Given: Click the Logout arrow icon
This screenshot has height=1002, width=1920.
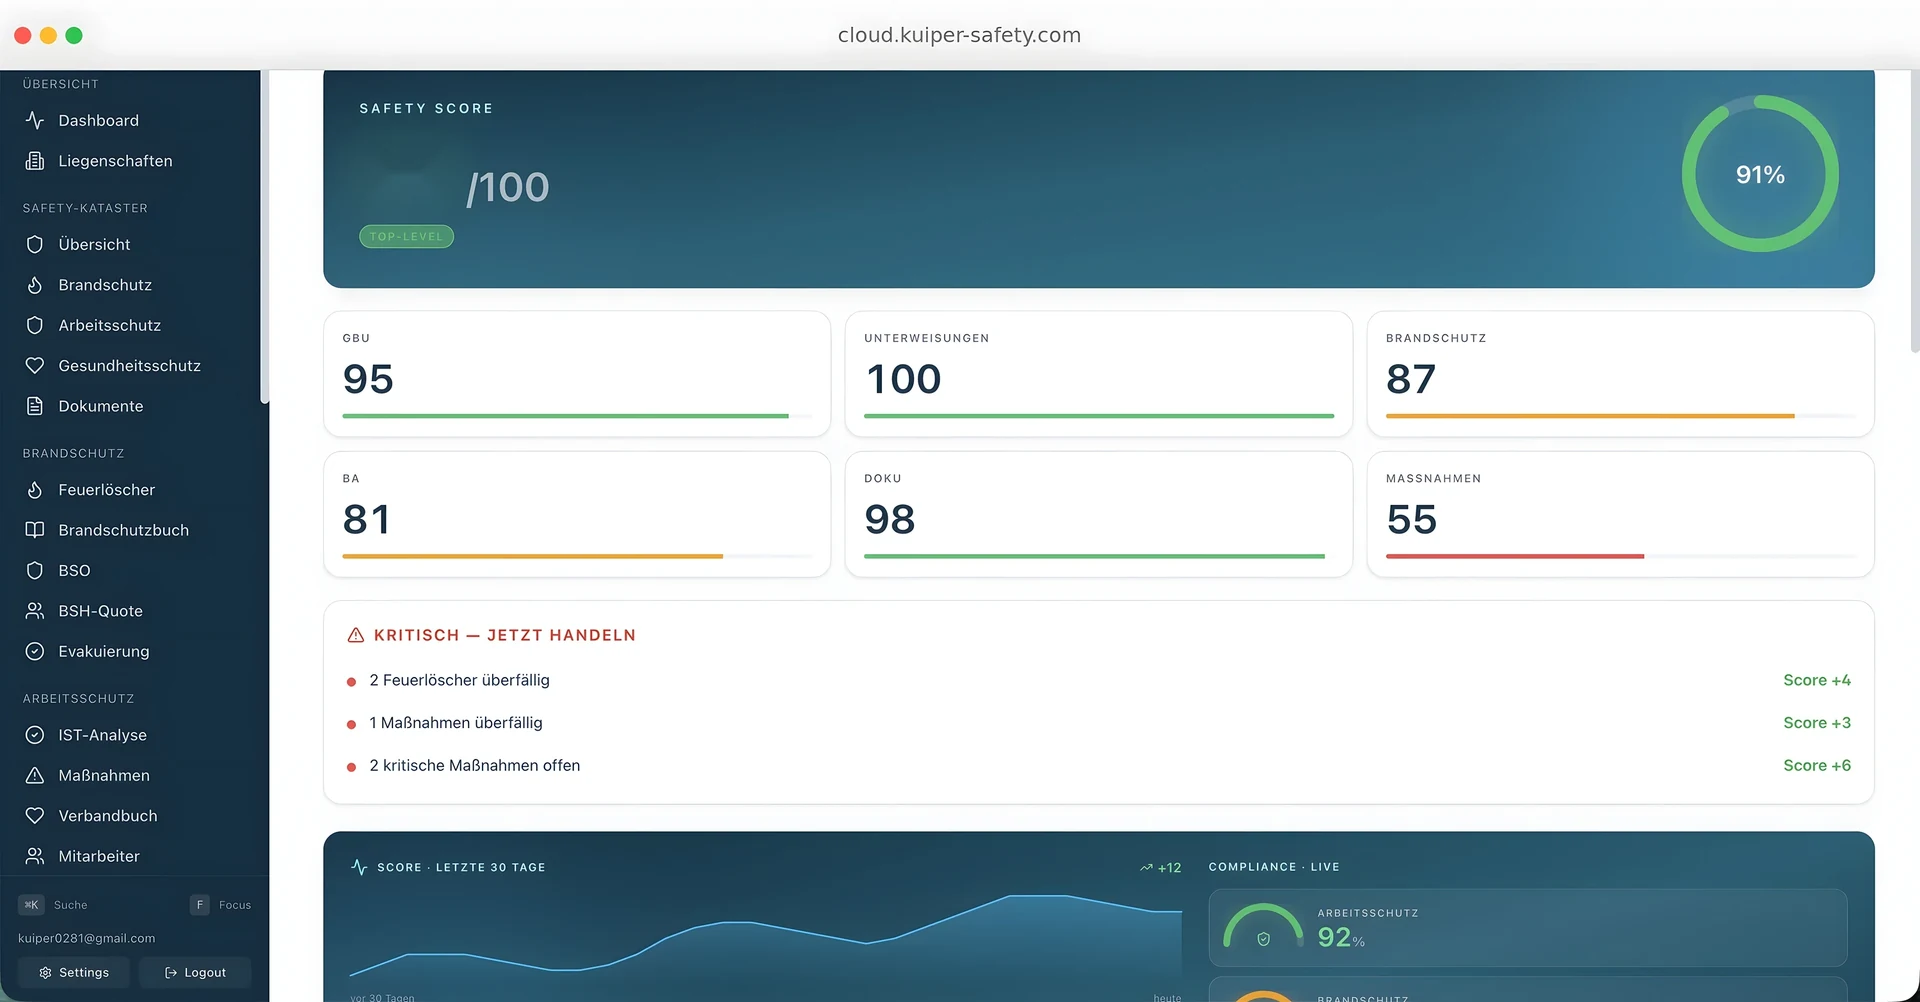Looking at the screenshot, I should click(x=171, y=973).
